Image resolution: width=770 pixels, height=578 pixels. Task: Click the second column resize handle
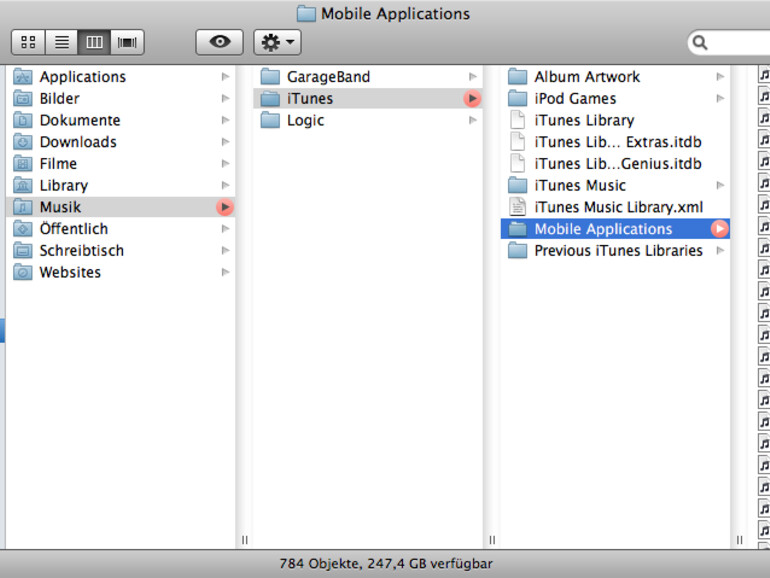[492, 540]
